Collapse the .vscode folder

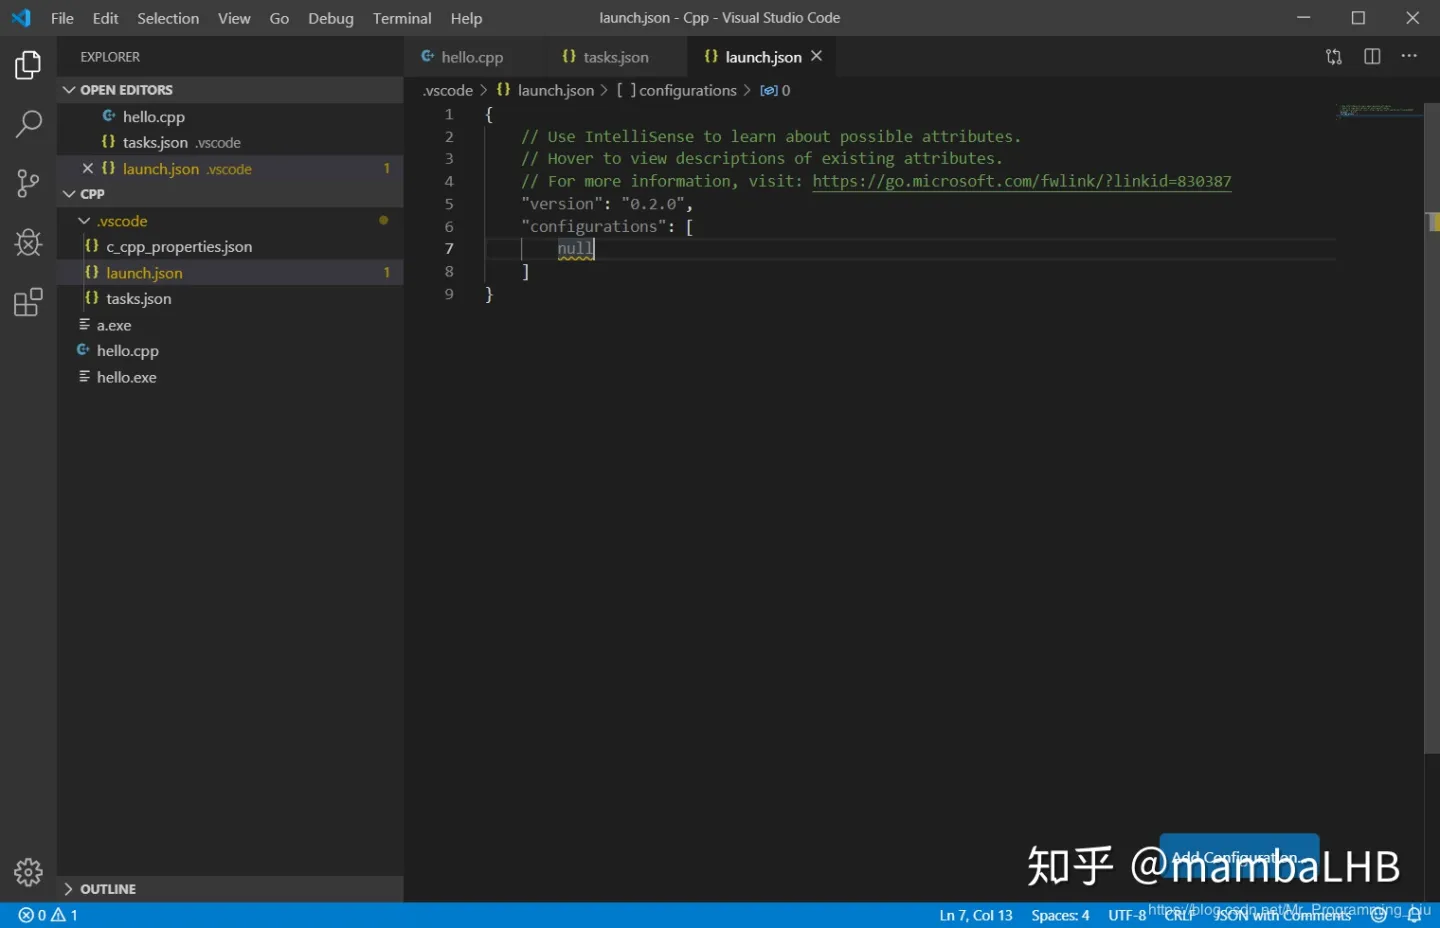click(85, 220)
